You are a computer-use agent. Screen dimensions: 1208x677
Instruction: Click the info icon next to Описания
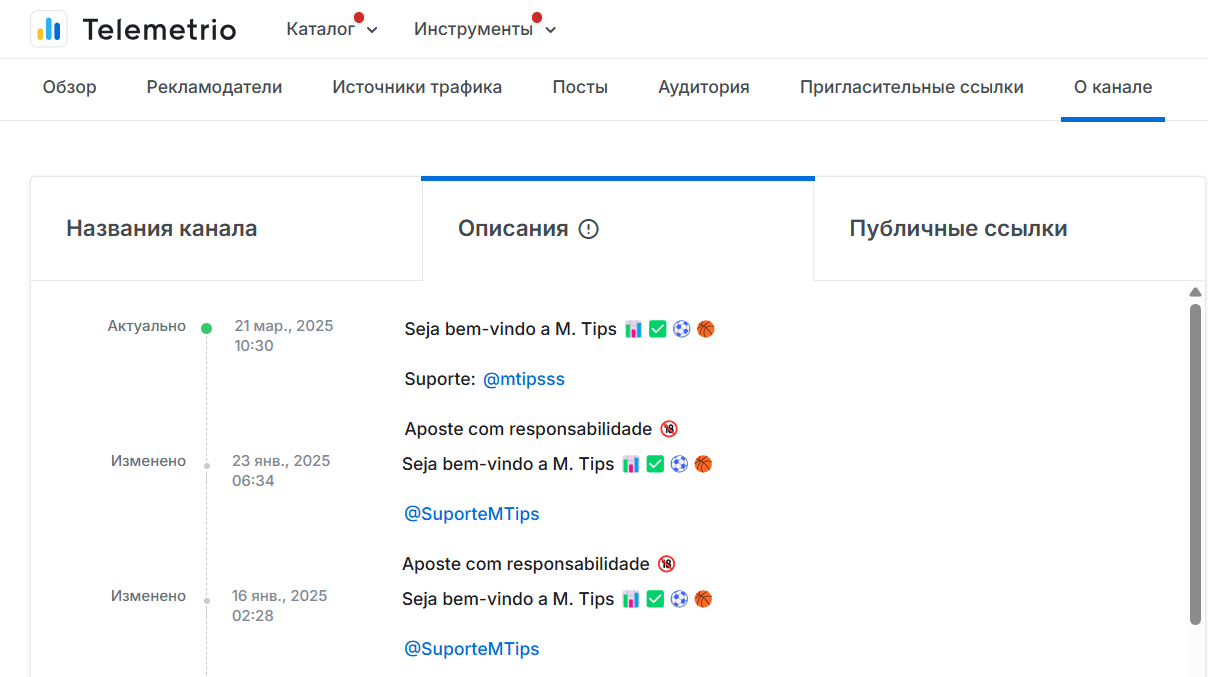coord(589,229)
